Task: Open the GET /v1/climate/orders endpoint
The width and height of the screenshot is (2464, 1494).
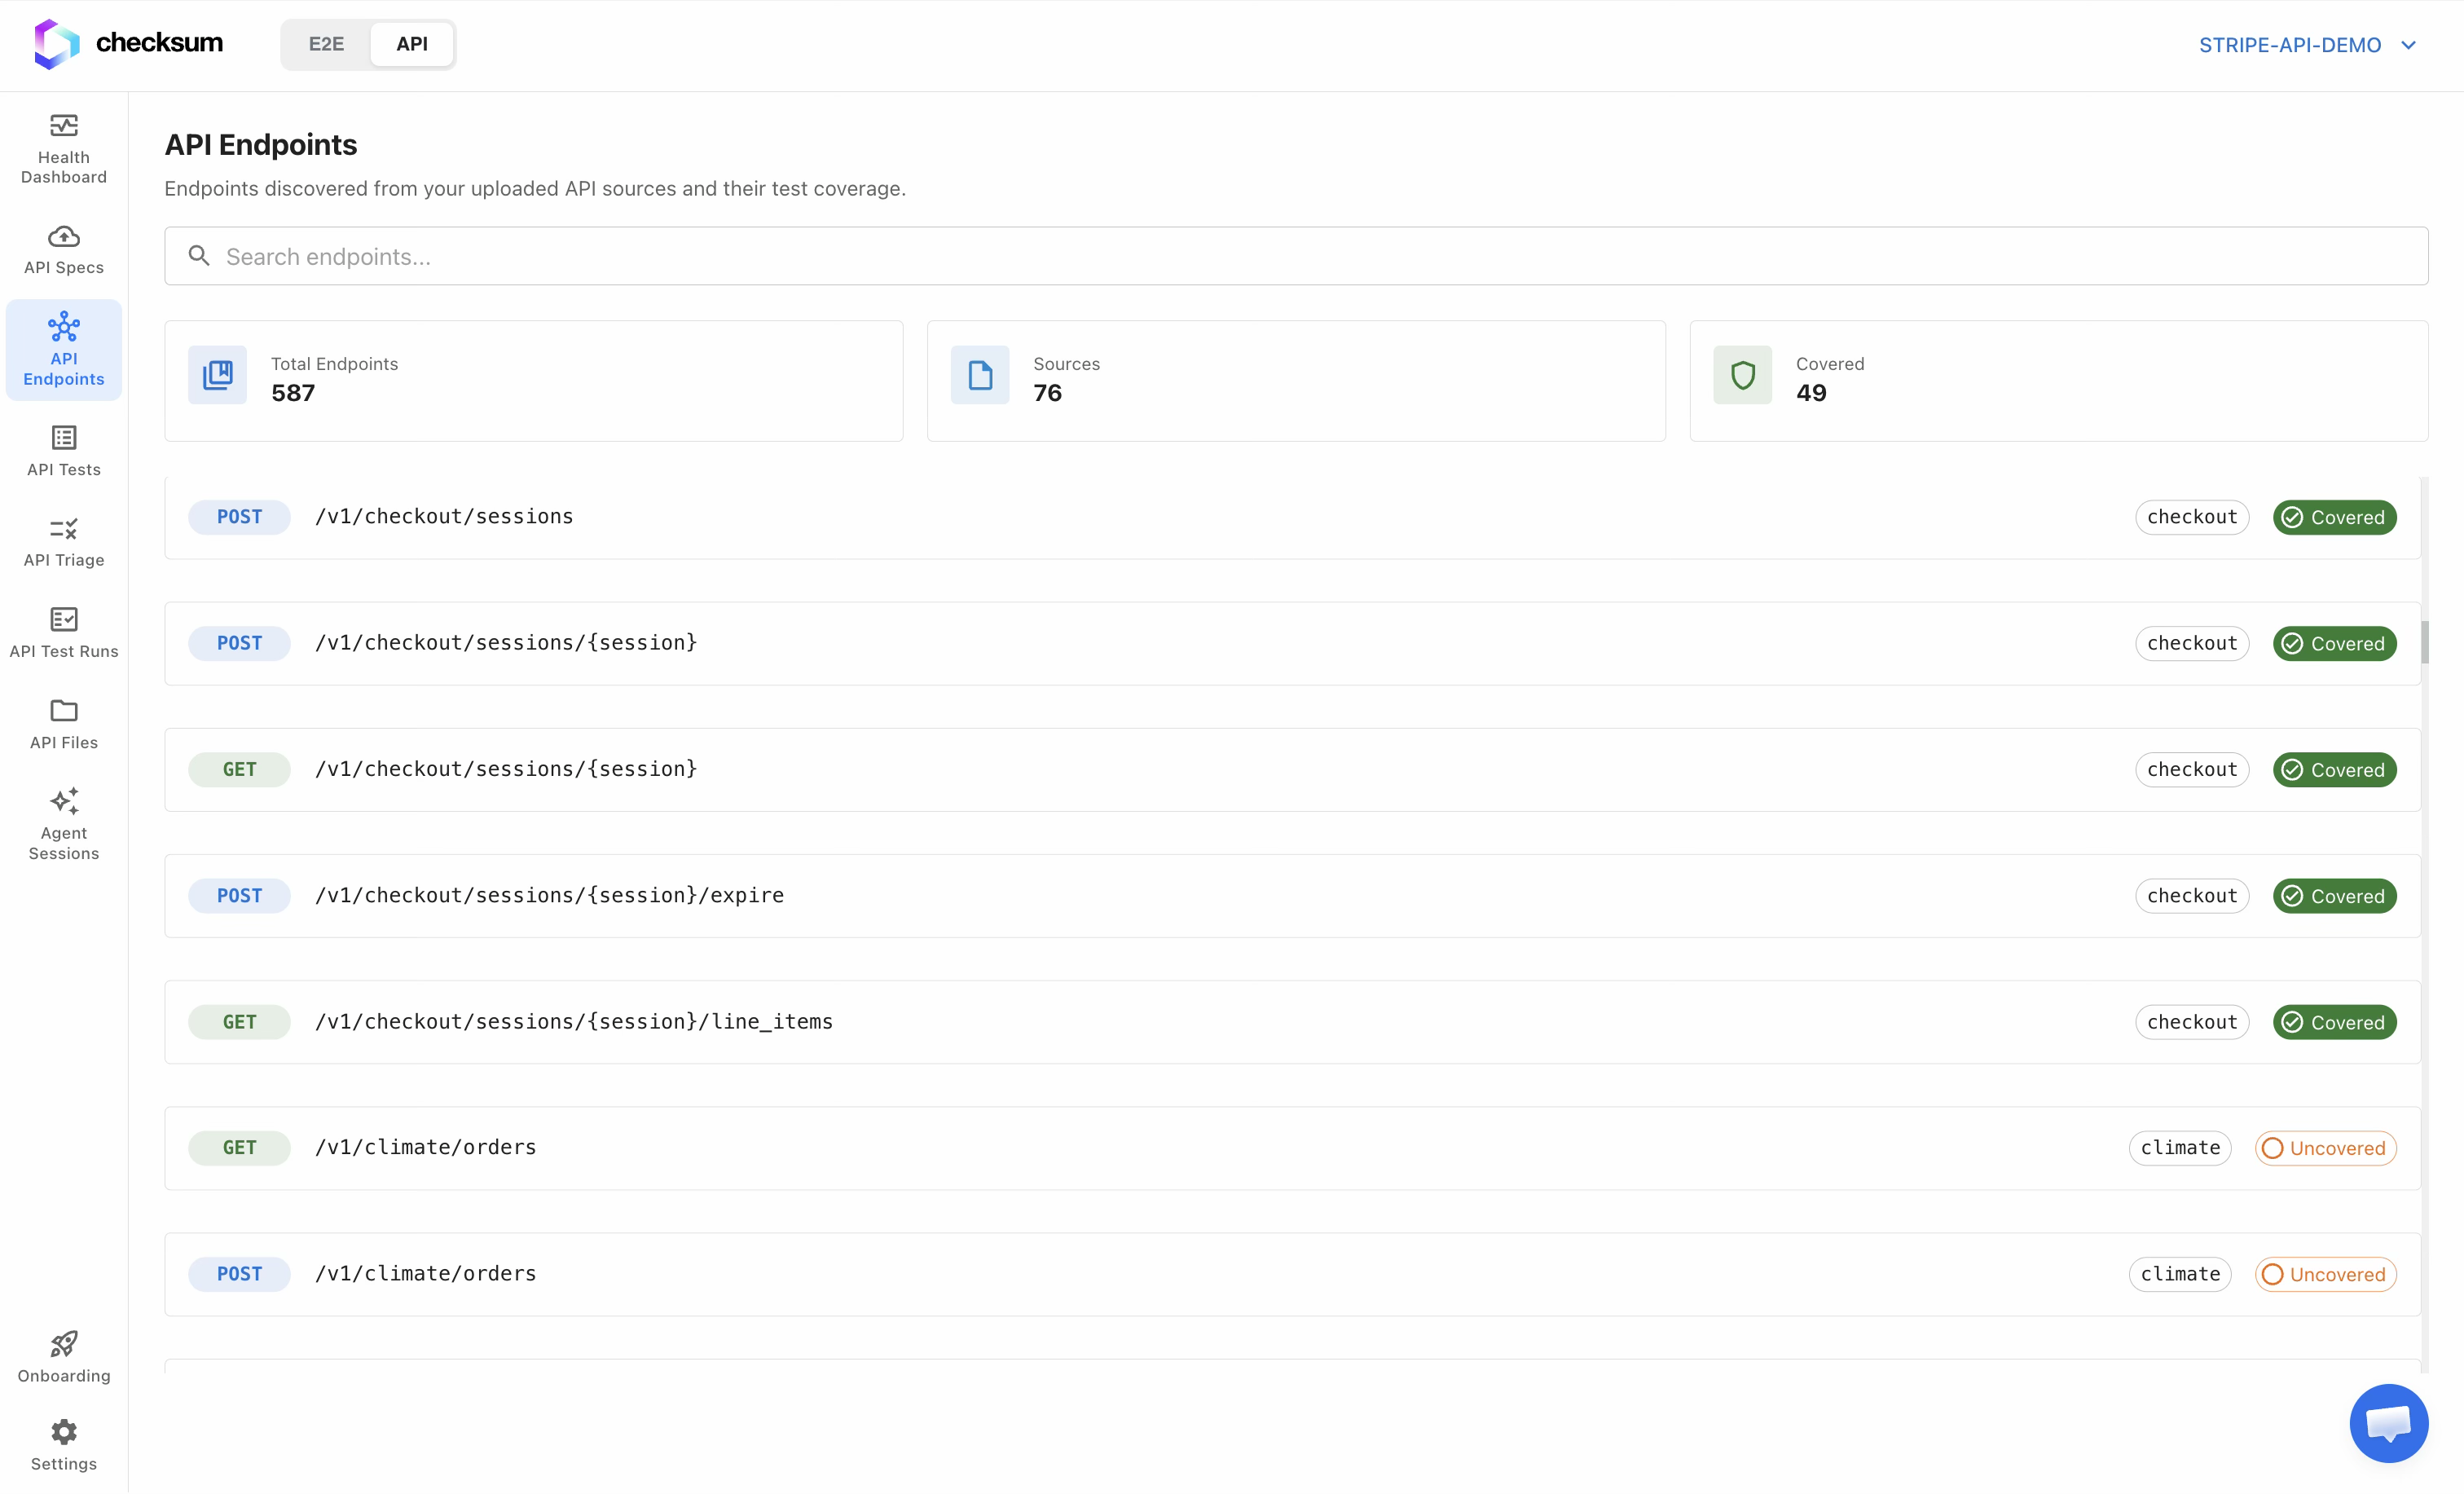Action: (1292, 1148)
